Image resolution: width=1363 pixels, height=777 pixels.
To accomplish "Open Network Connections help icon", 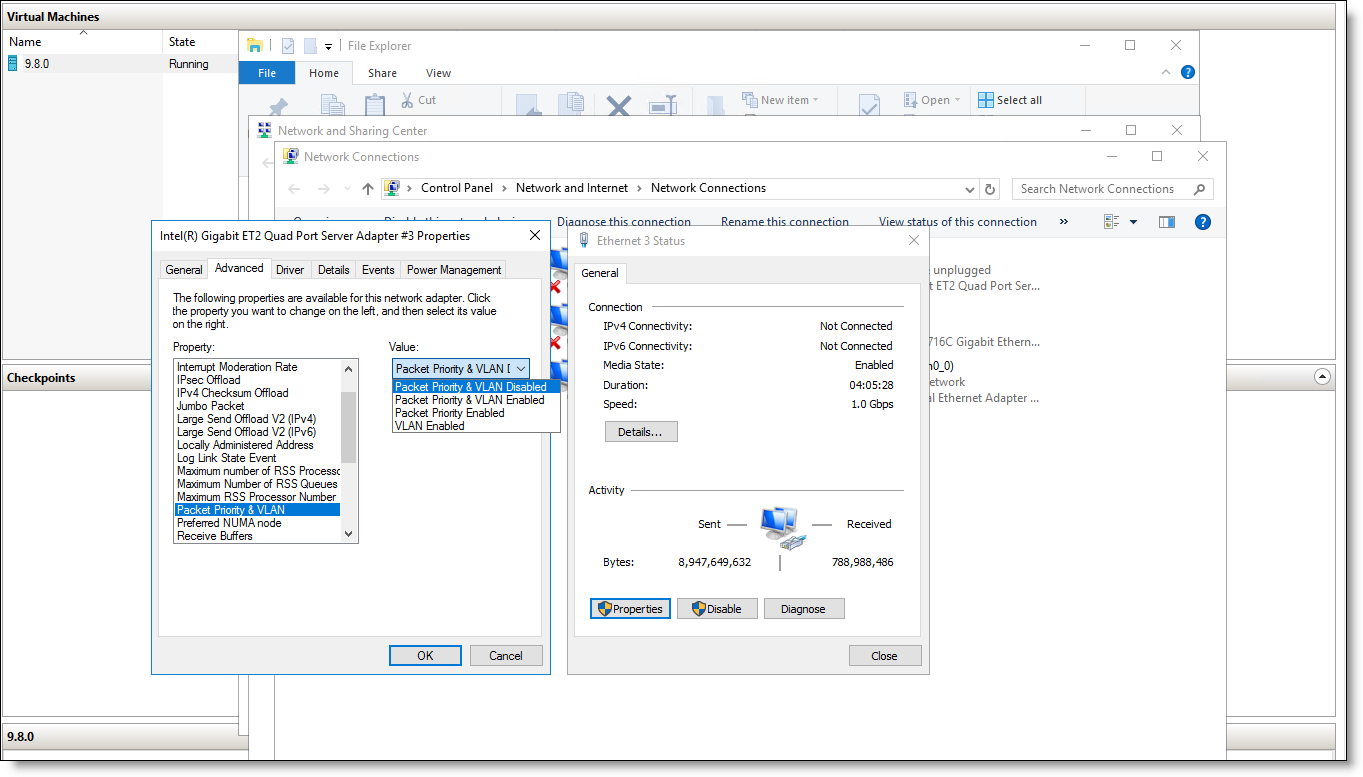I will pos(1203,221).
